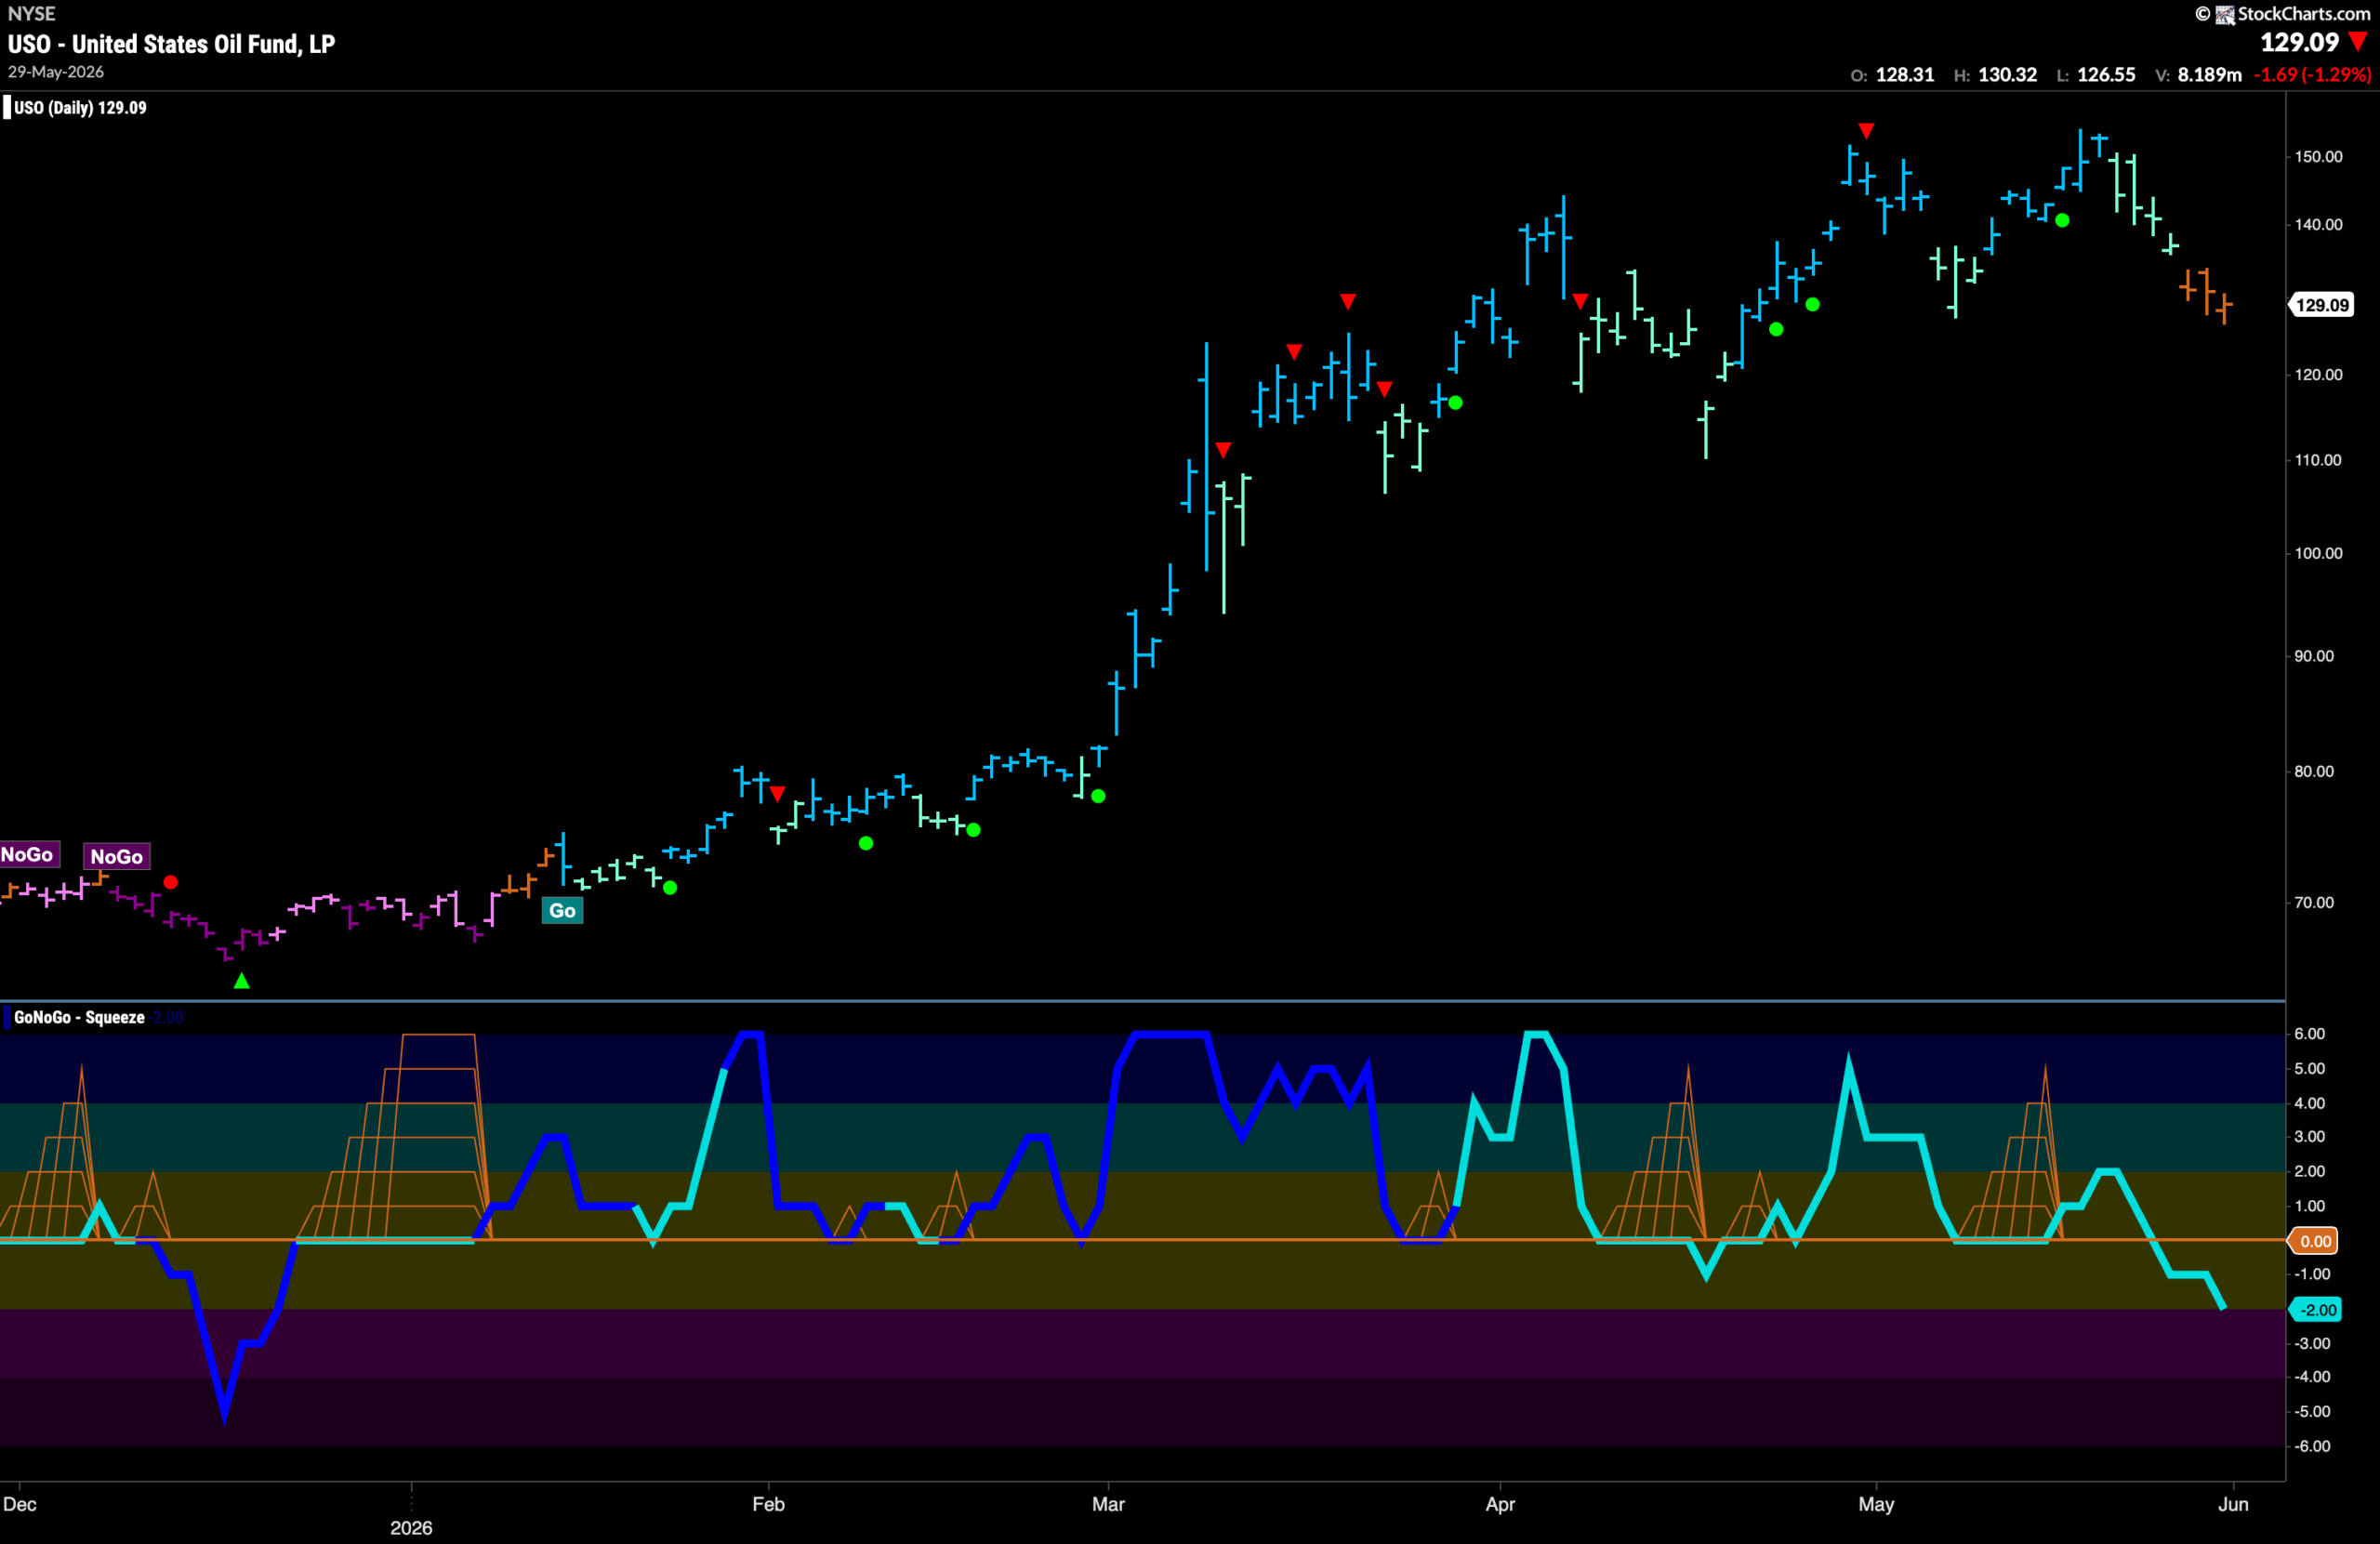Image resolution: width=2380 pixels, height=1544 pixels.
Task: Click the green dot marker just before March
Action: (1099, 796)
